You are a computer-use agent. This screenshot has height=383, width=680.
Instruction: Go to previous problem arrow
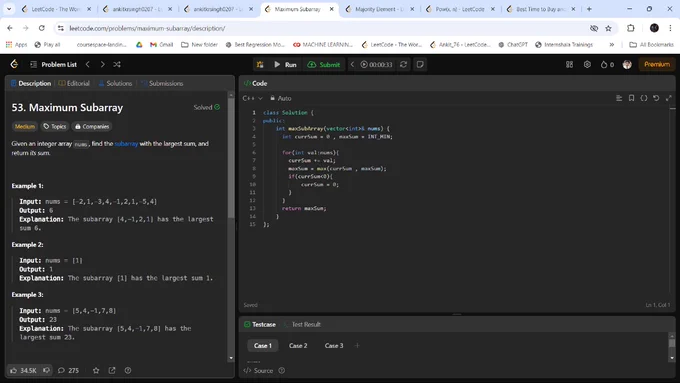coord(88,64)
